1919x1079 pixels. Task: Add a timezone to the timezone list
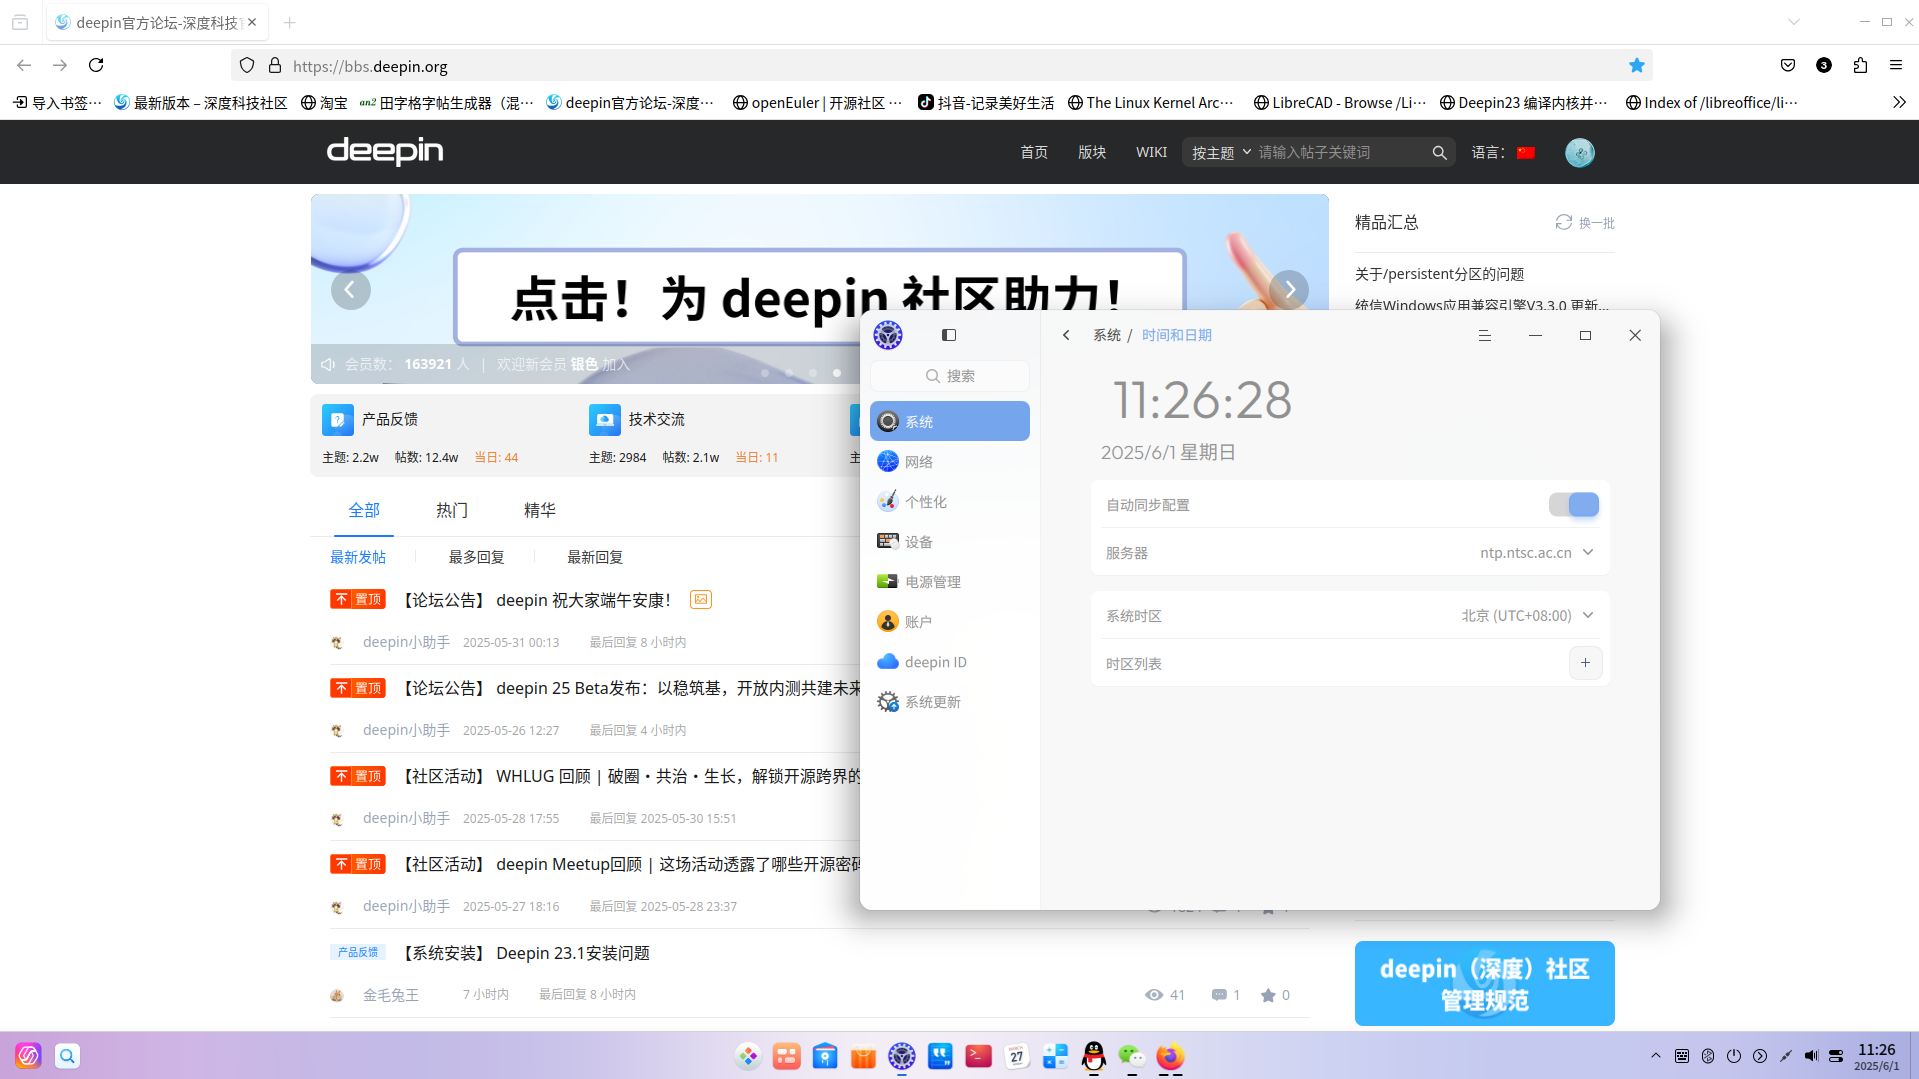pos(1585,663)
